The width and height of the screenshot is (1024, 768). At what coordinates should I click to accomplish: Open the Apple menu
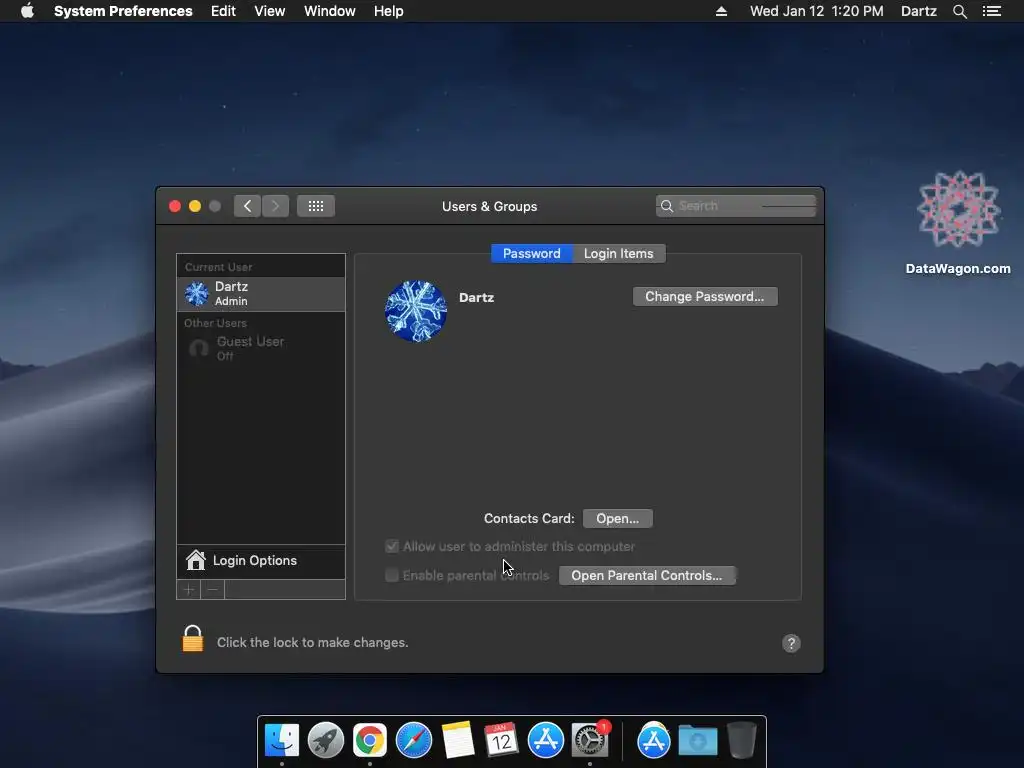[27, 11]
